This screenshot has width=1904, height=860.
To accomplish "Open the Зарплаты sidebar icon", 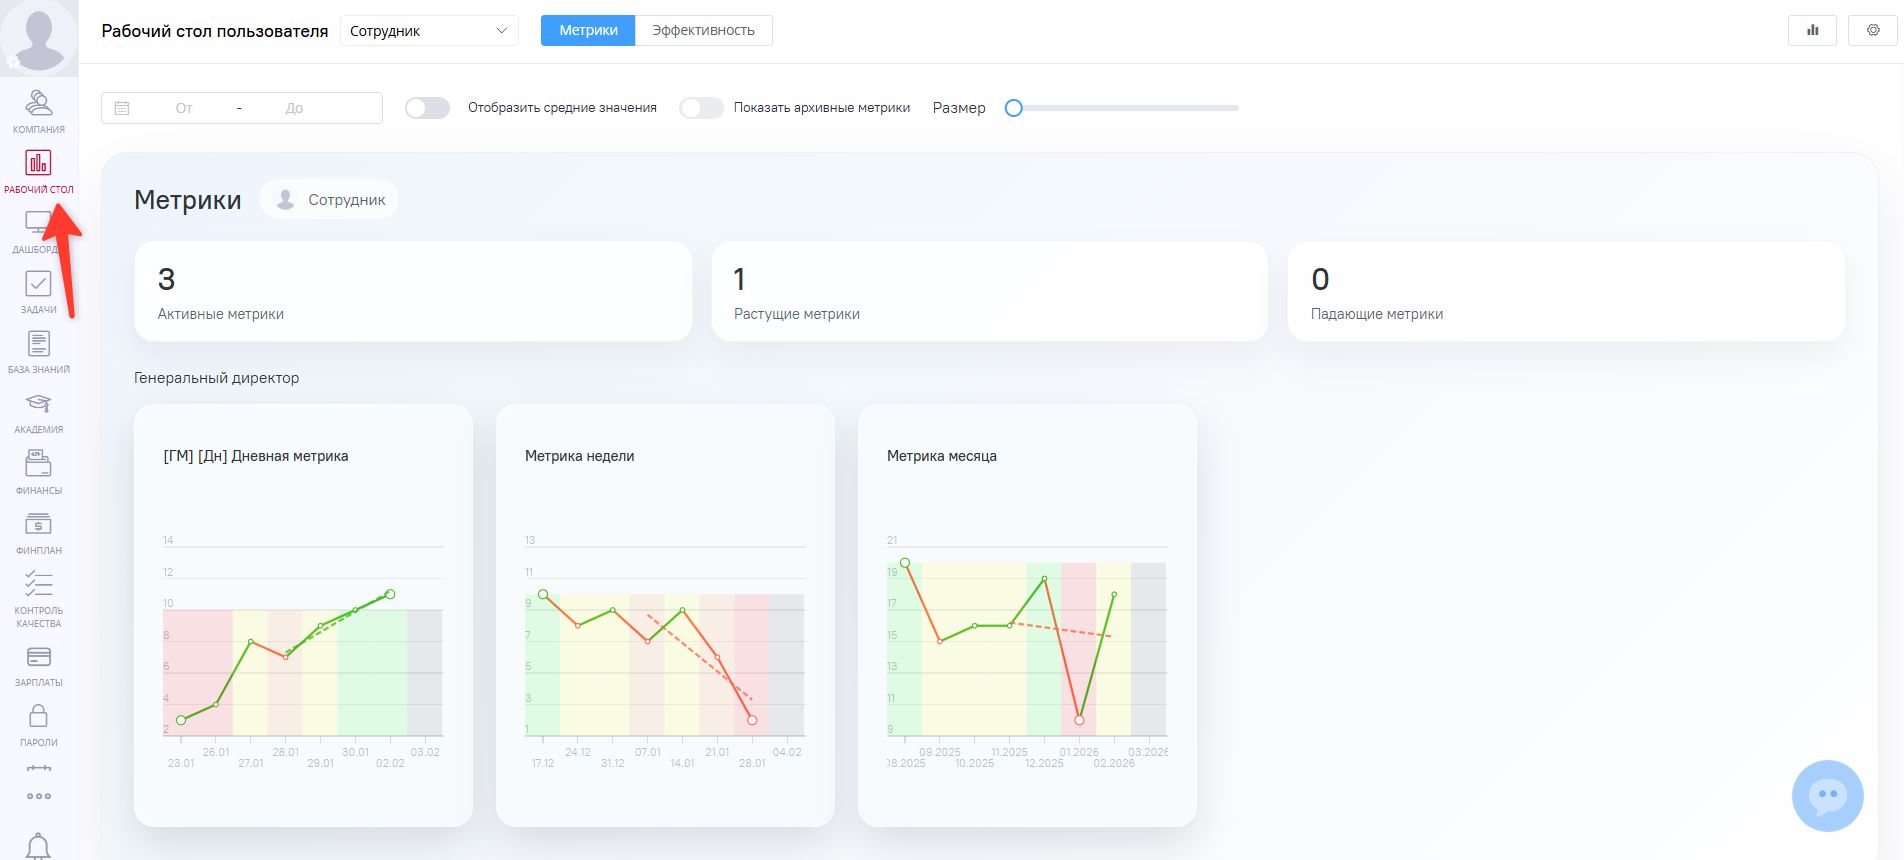I will (38, 664).
